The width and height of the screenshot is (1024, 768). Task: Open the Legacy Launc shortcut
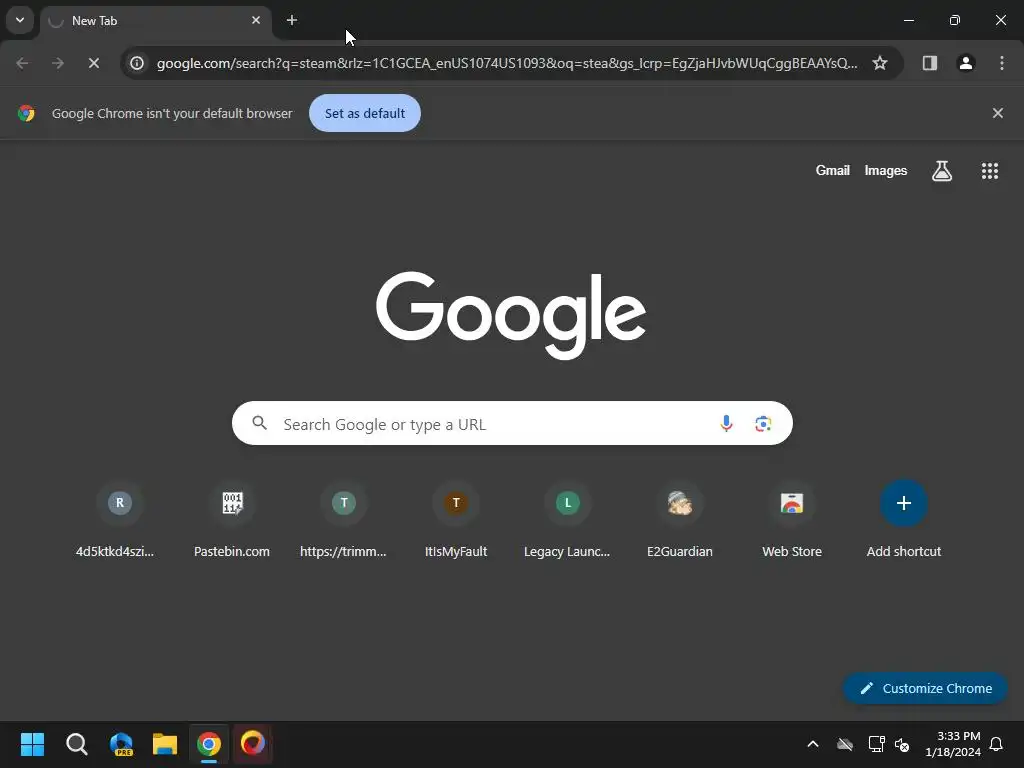[x=568, y=520]
